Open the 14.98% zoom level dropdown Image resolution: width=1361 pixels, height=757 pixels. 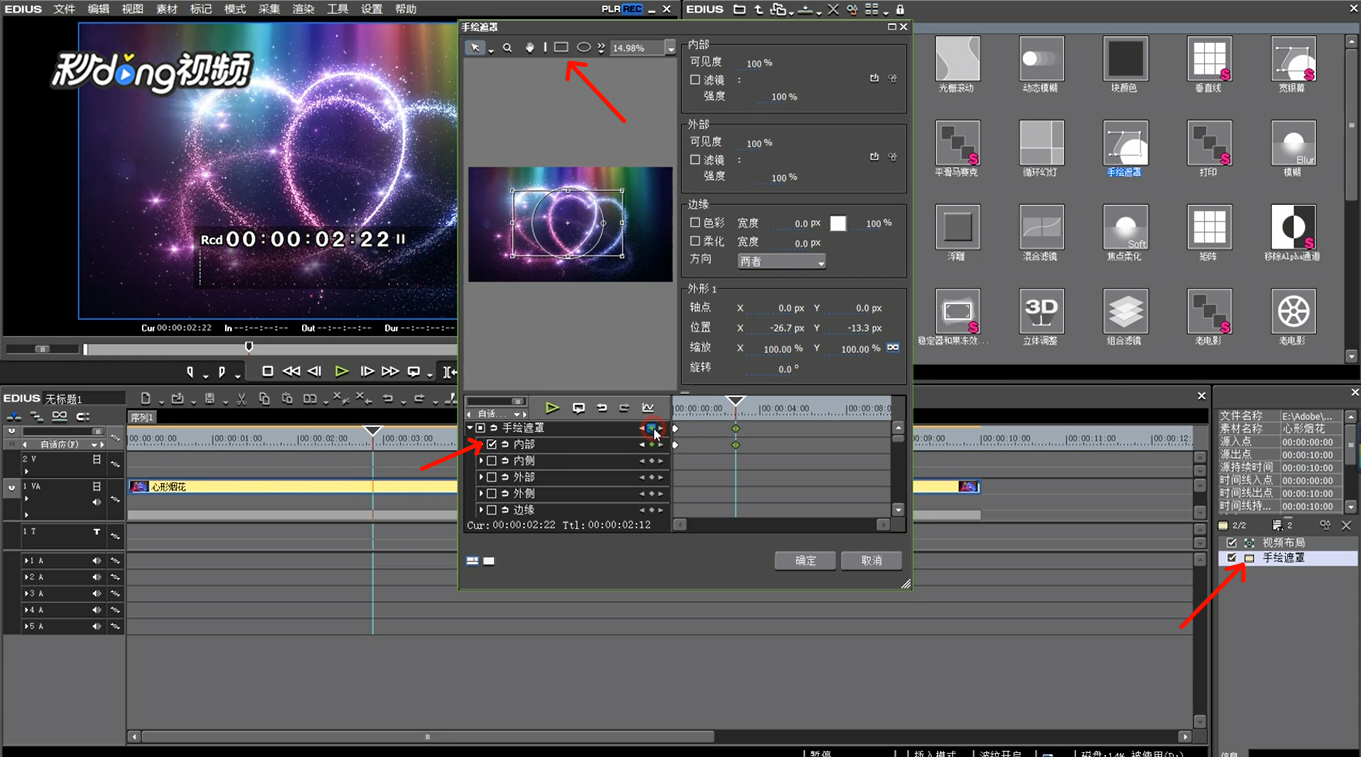click(670, 48)
